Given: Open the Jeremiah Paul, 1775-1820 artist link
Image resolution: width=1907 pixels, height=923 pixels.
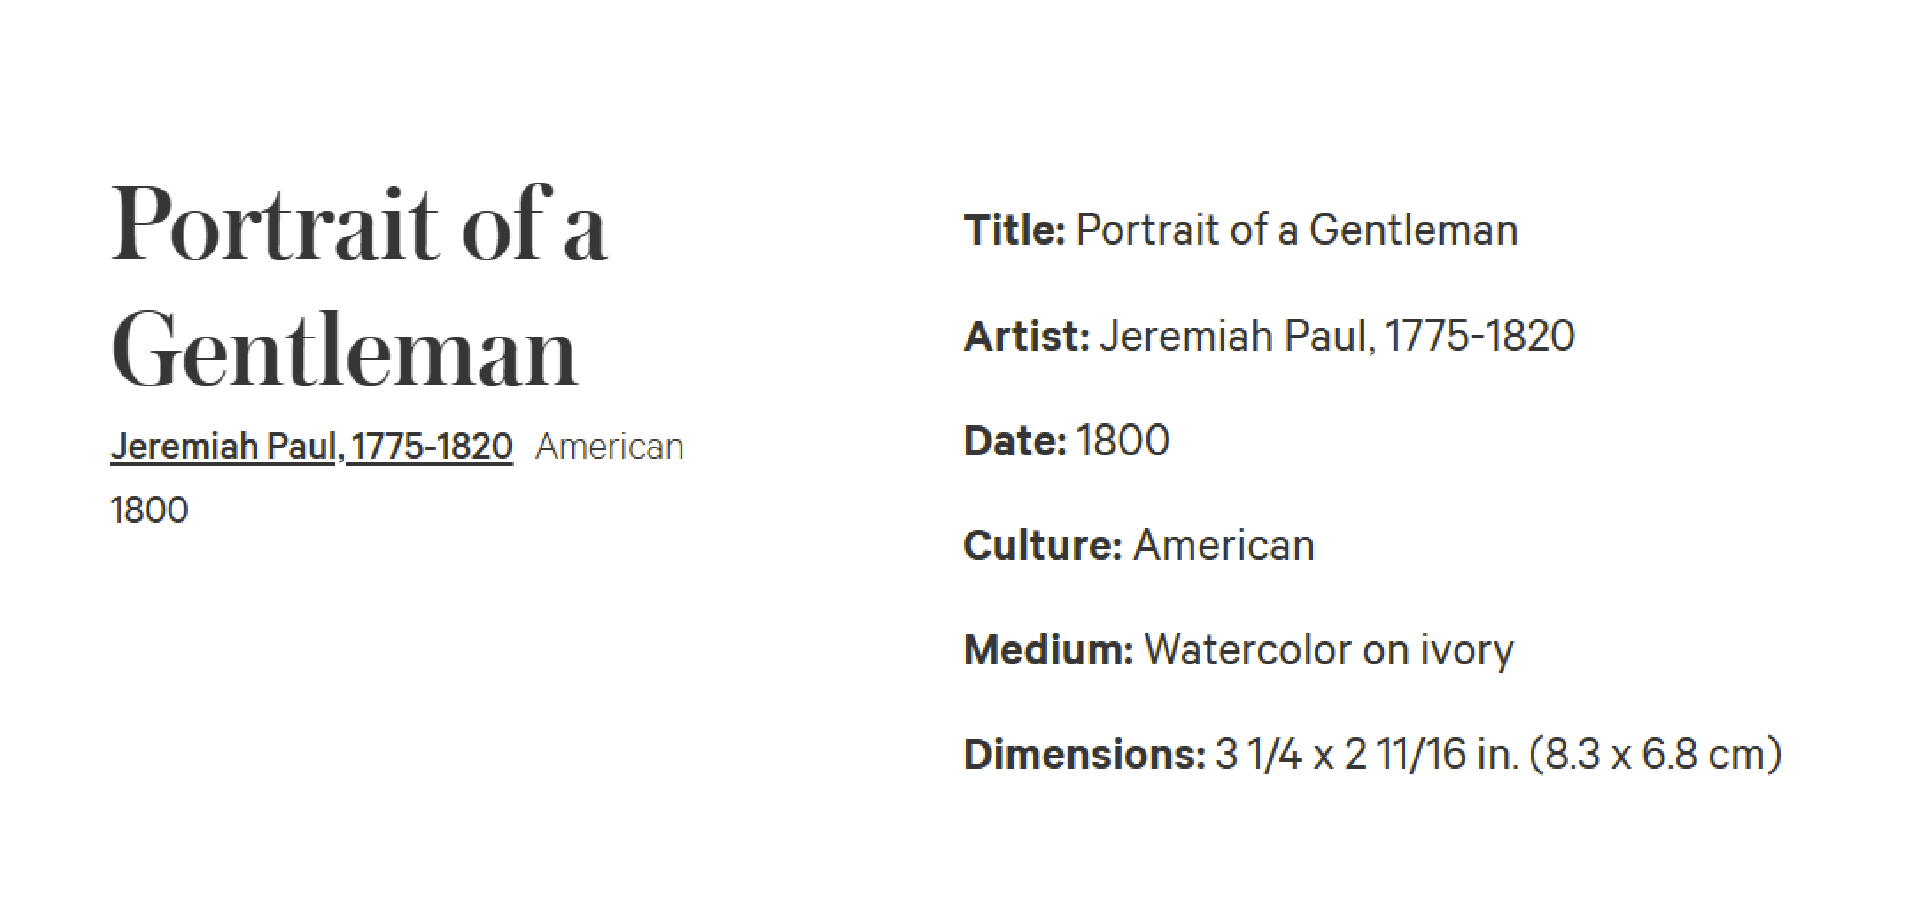Looking at the screenshot, I should click(311, 446).
